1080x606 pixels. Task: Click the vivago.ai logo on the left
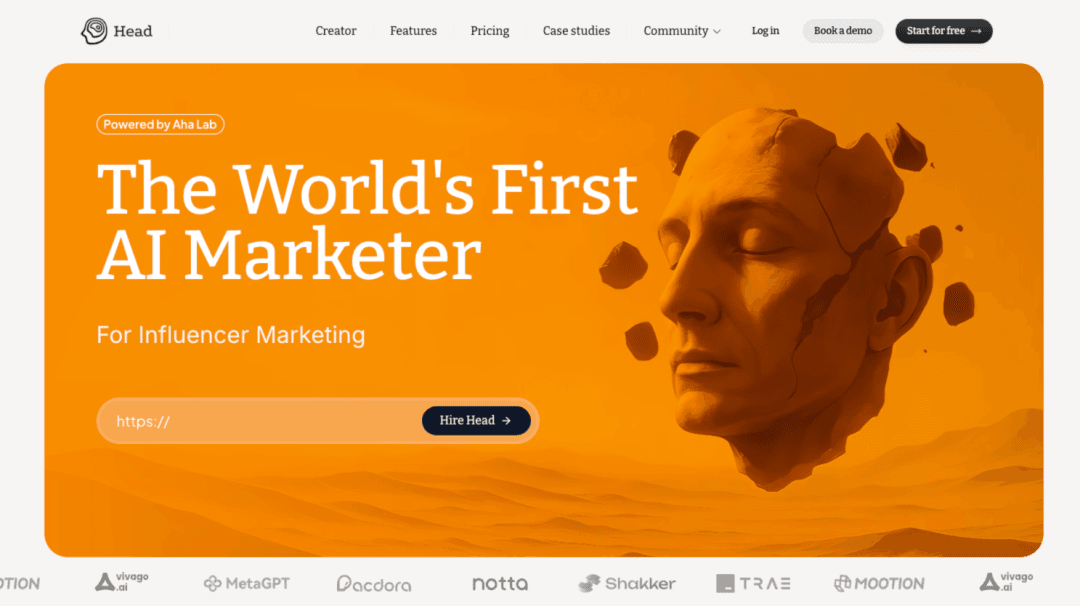tap(122, 583)
